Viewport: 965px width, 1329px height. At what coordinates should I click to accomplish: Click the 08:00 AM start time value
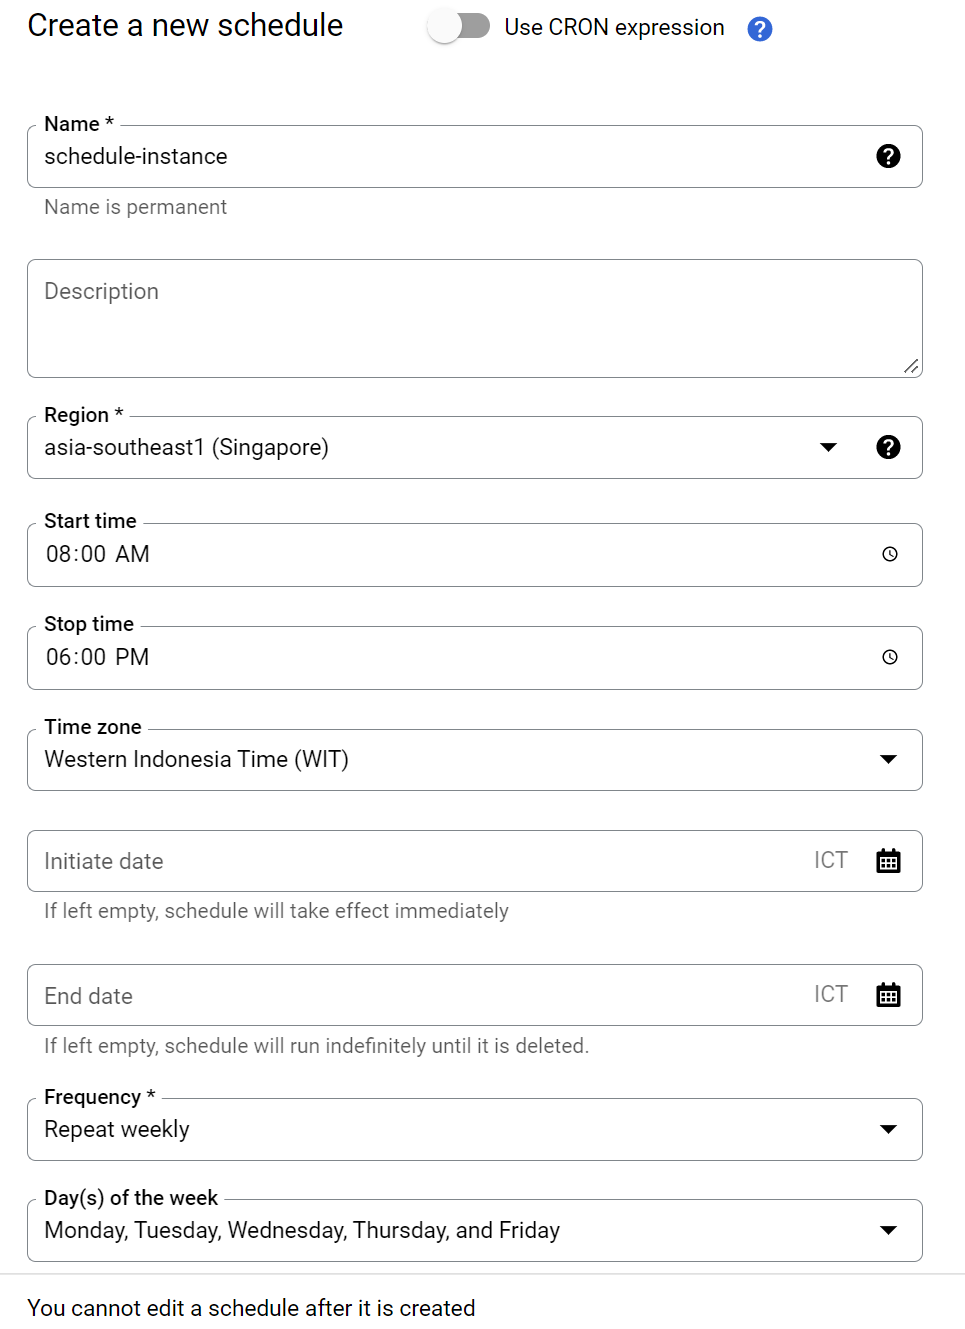[98, 554]
